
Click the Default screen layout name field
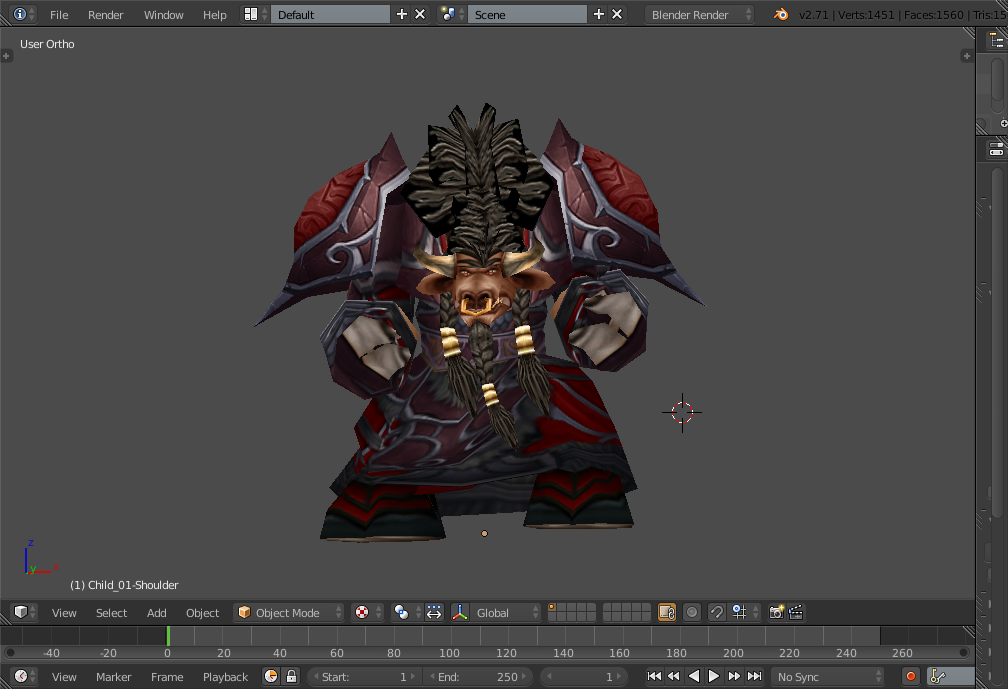[330, 14]
